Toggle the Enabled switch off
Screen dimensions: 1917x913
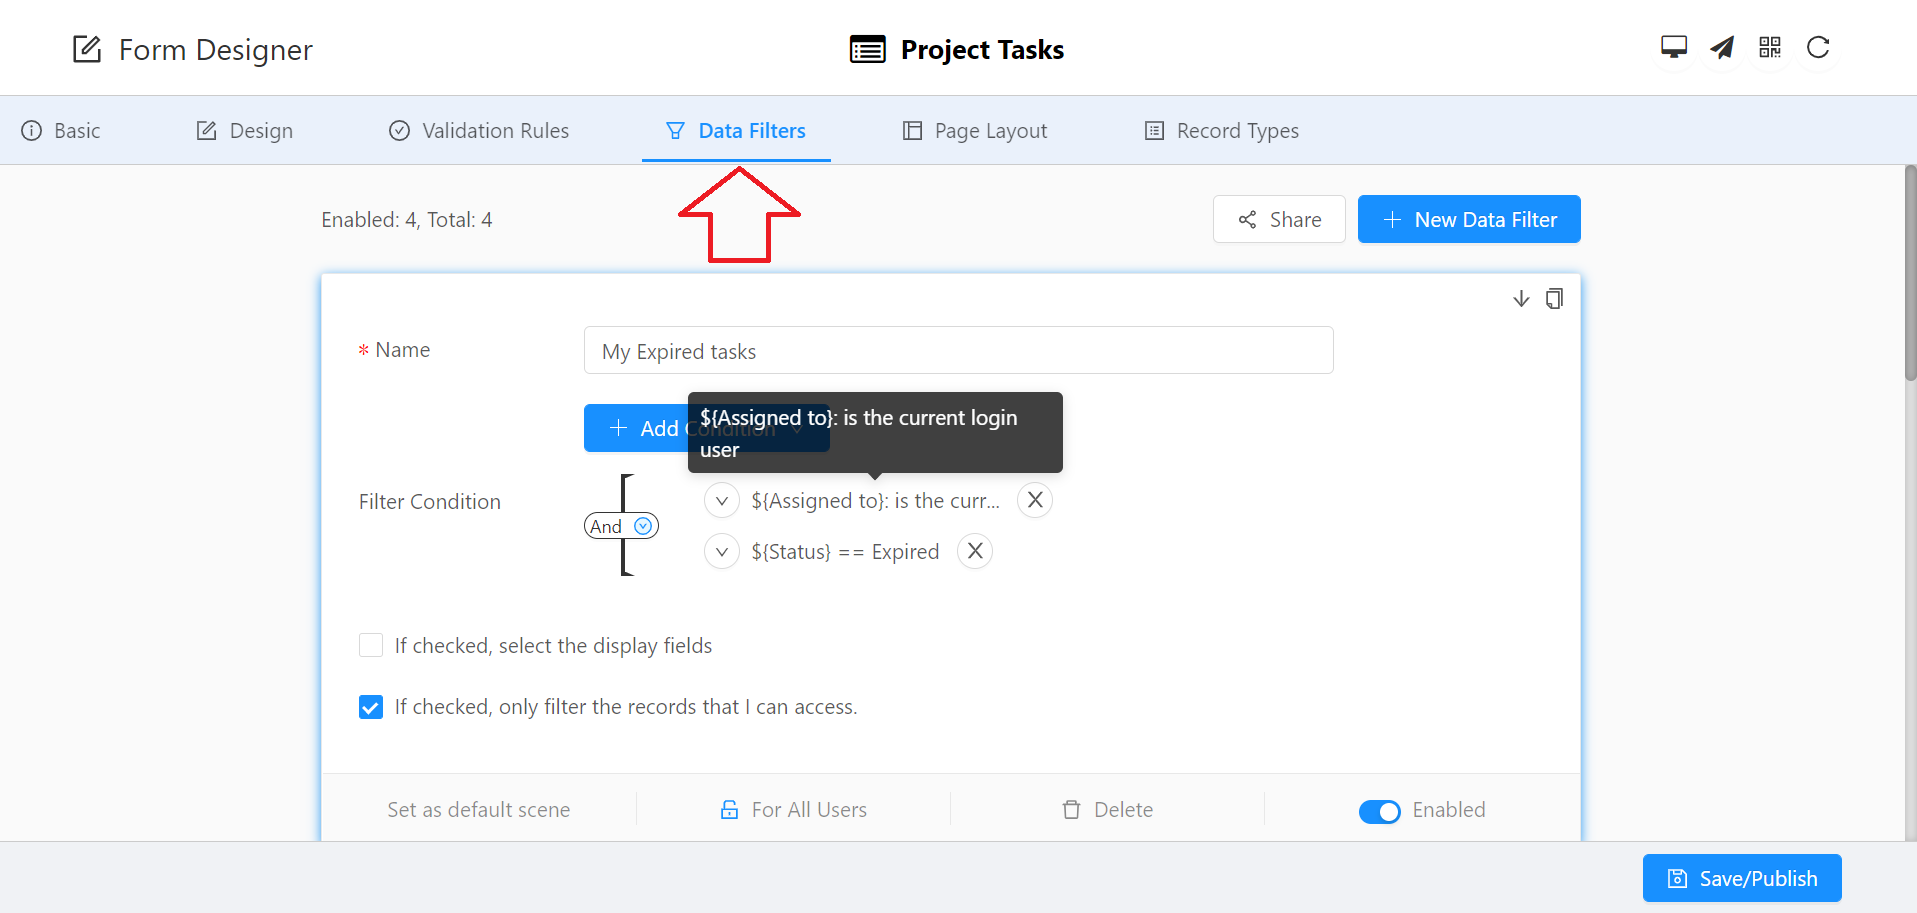pos(1380,811)
